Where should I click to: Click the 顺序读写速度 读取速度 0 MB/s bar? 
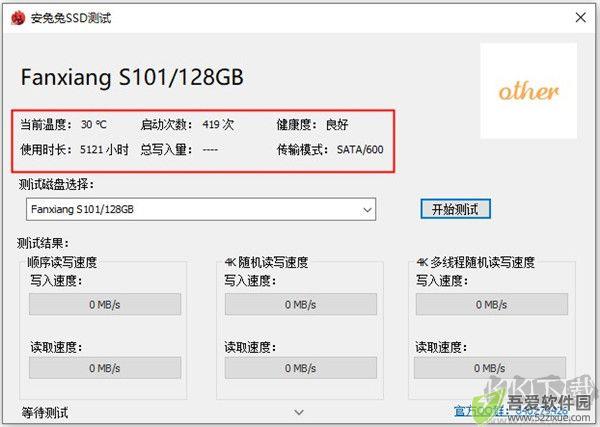pos(105,368)
